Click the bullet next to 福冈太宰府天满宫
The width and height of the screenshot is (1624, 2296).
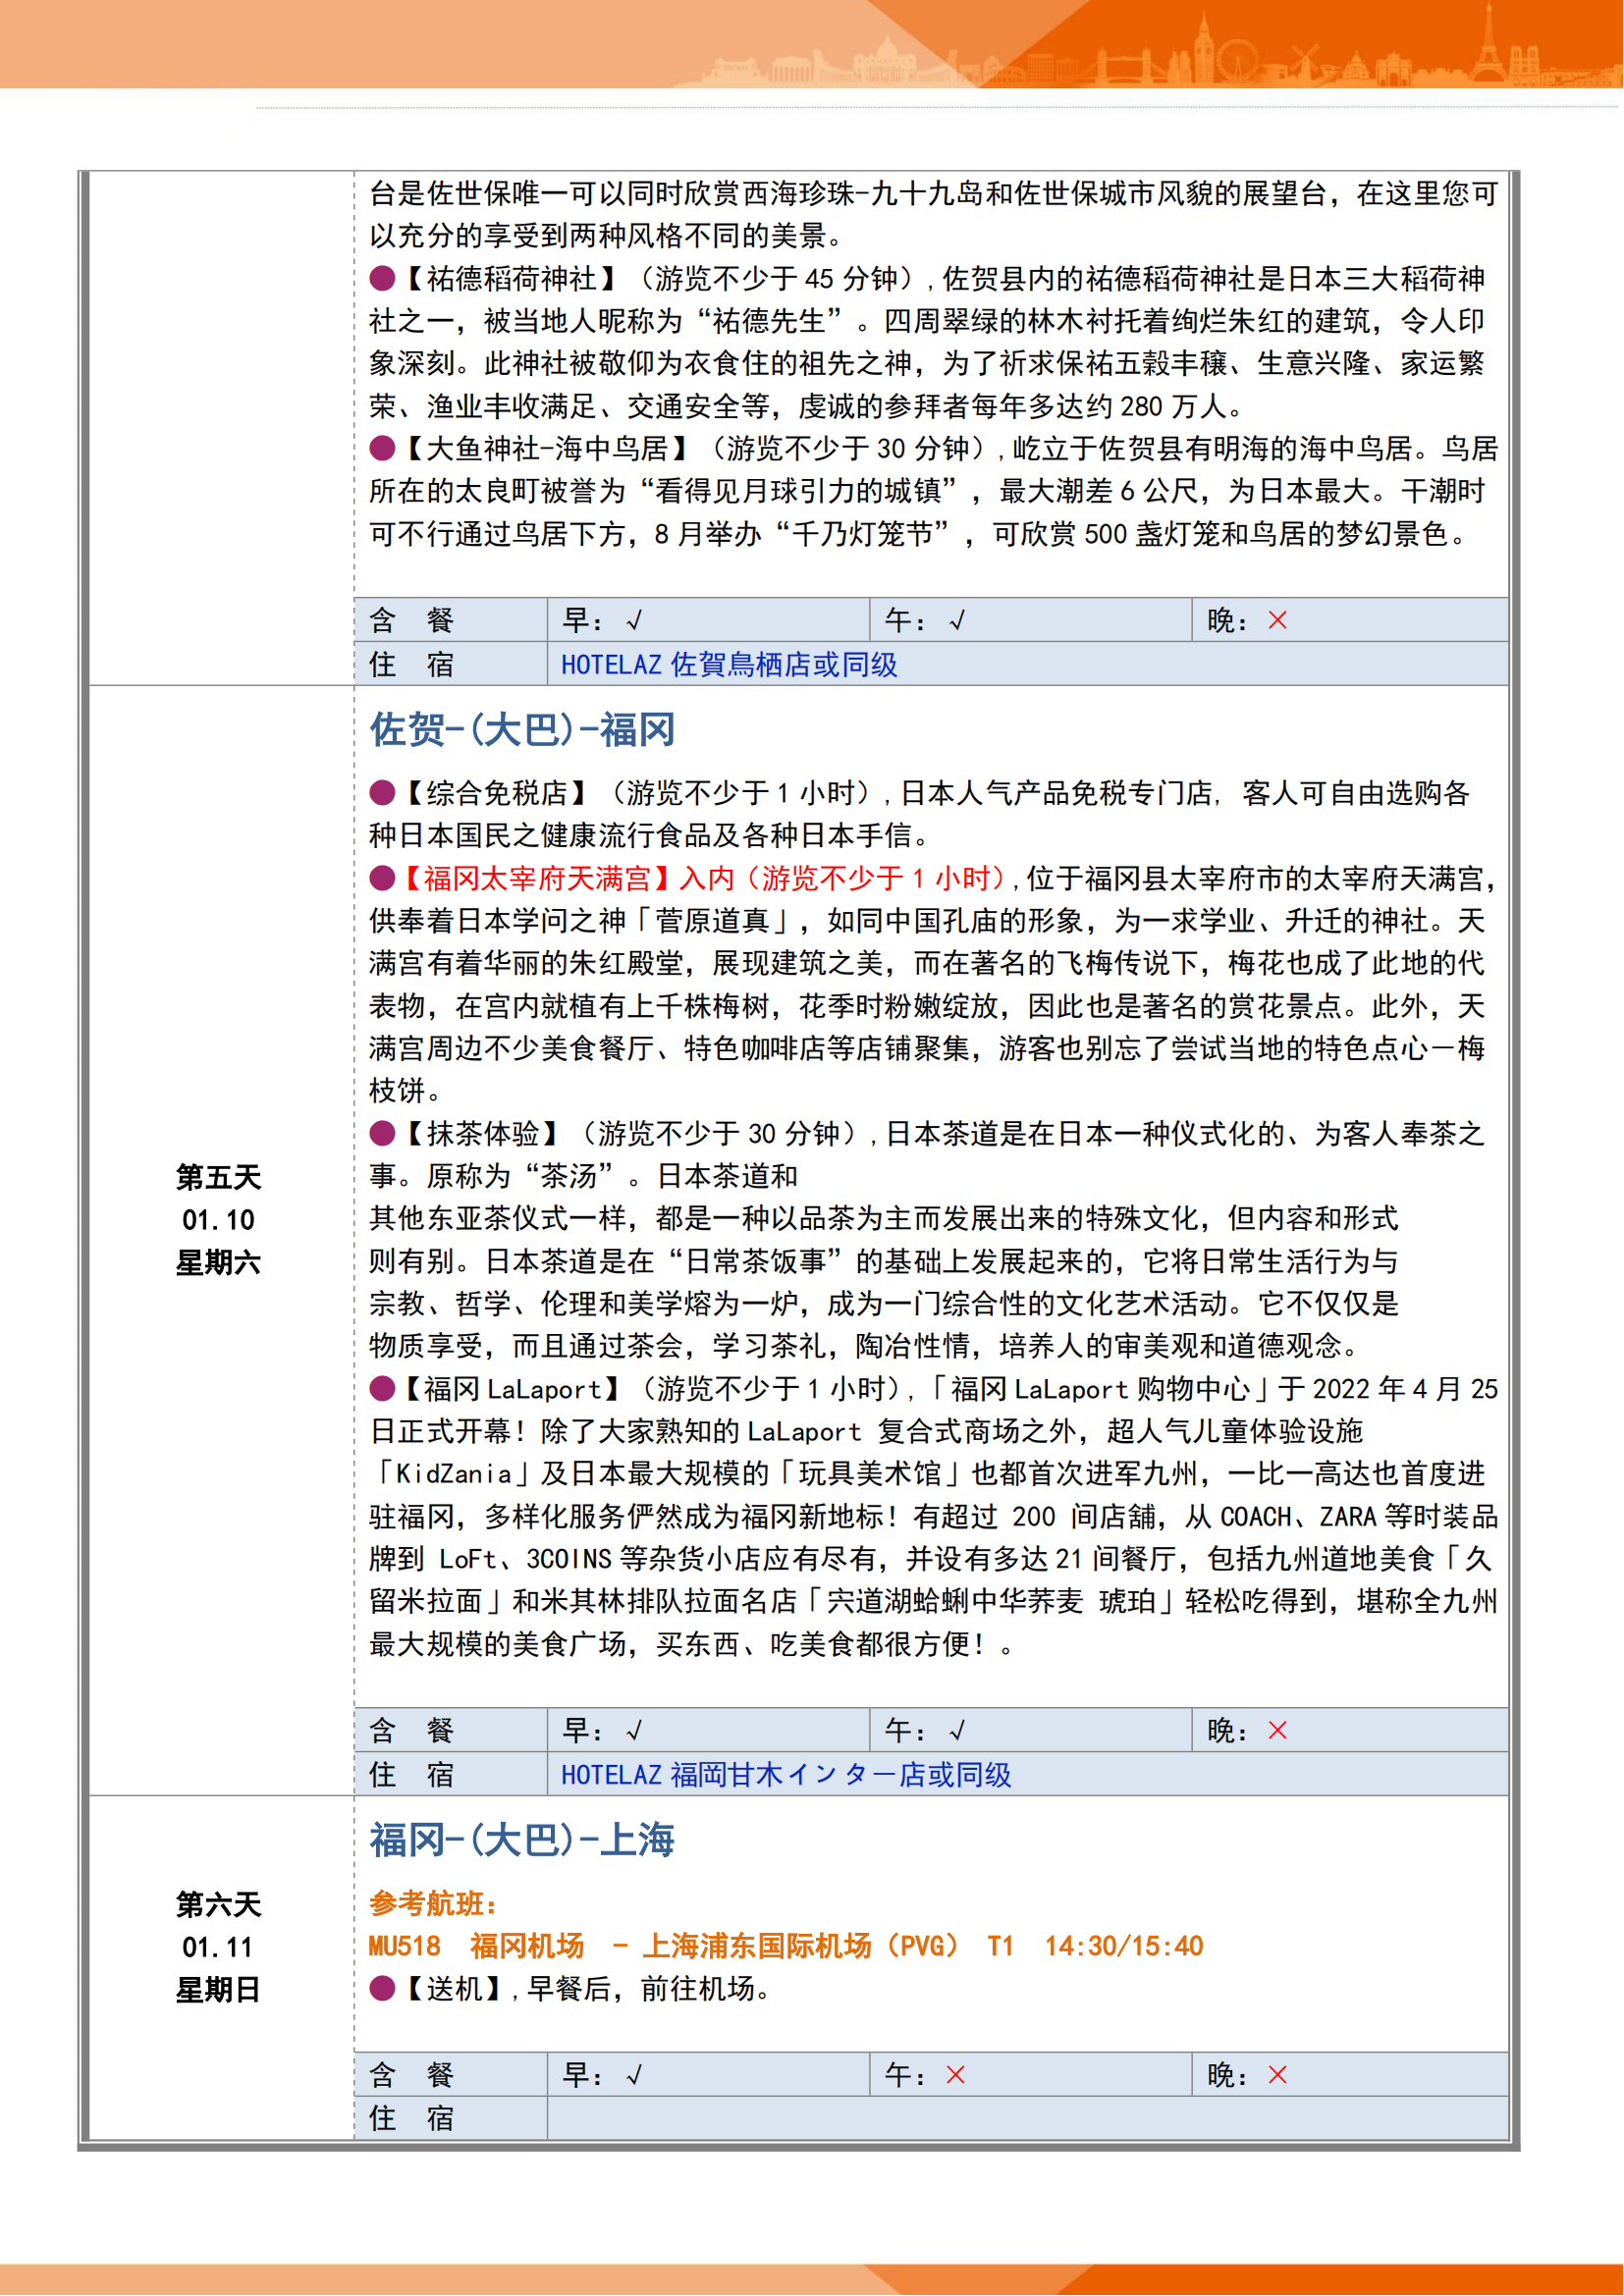click(382, 878)
